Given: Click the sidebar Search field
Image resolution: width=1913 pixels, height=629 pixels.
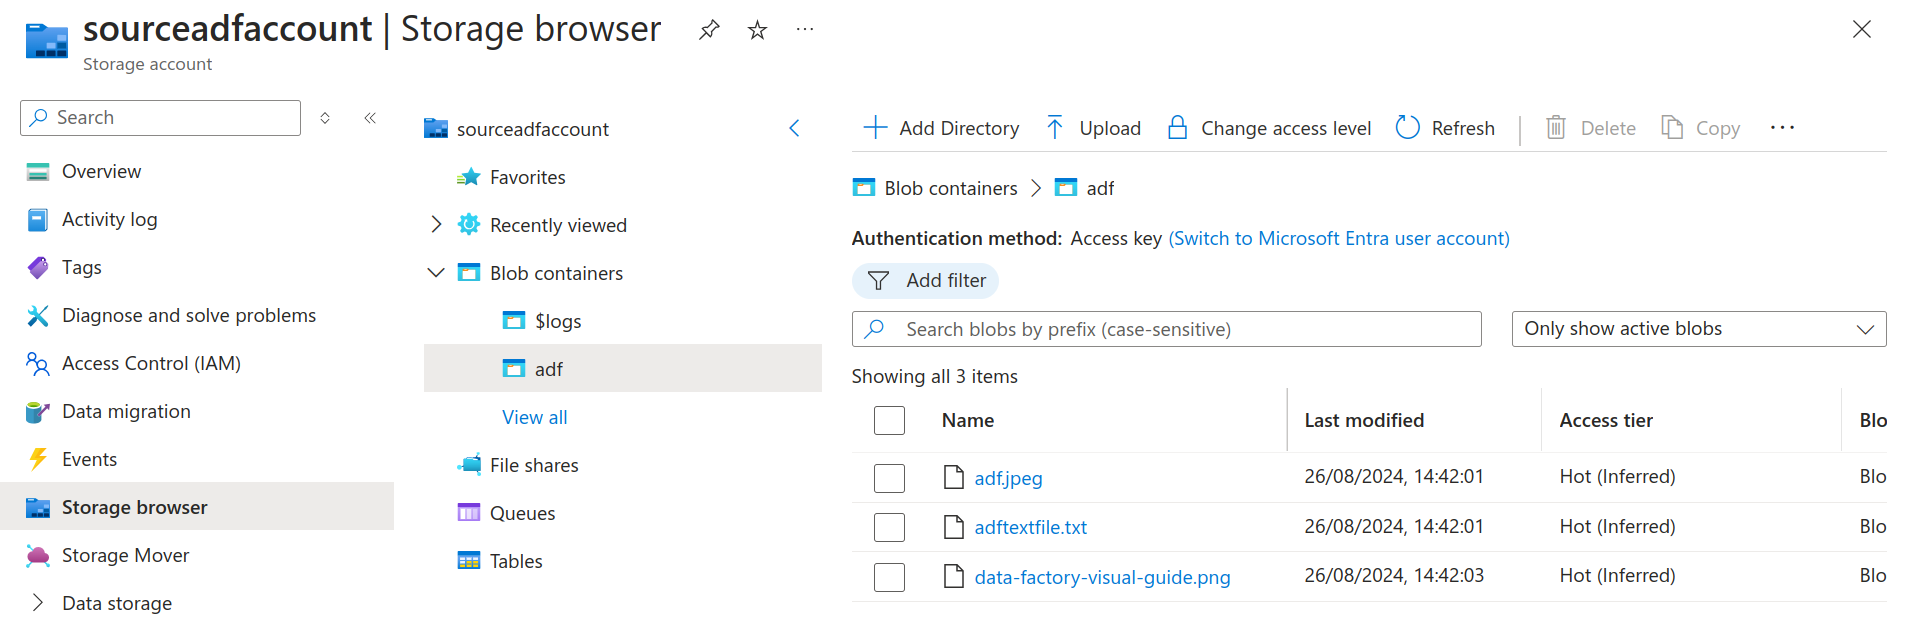Looking at the screenshot, I should pos(161,118).
